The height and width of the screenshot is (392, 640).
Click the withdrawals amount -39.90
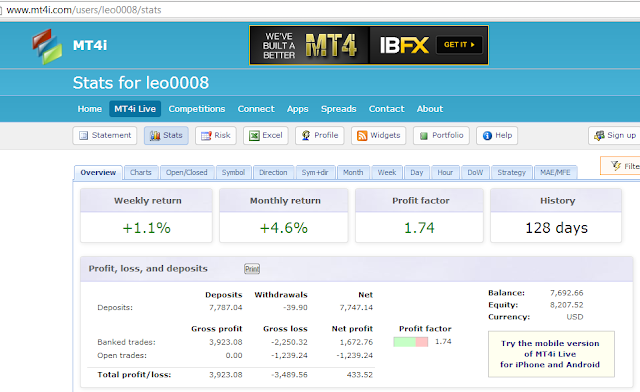click(295, 307)
